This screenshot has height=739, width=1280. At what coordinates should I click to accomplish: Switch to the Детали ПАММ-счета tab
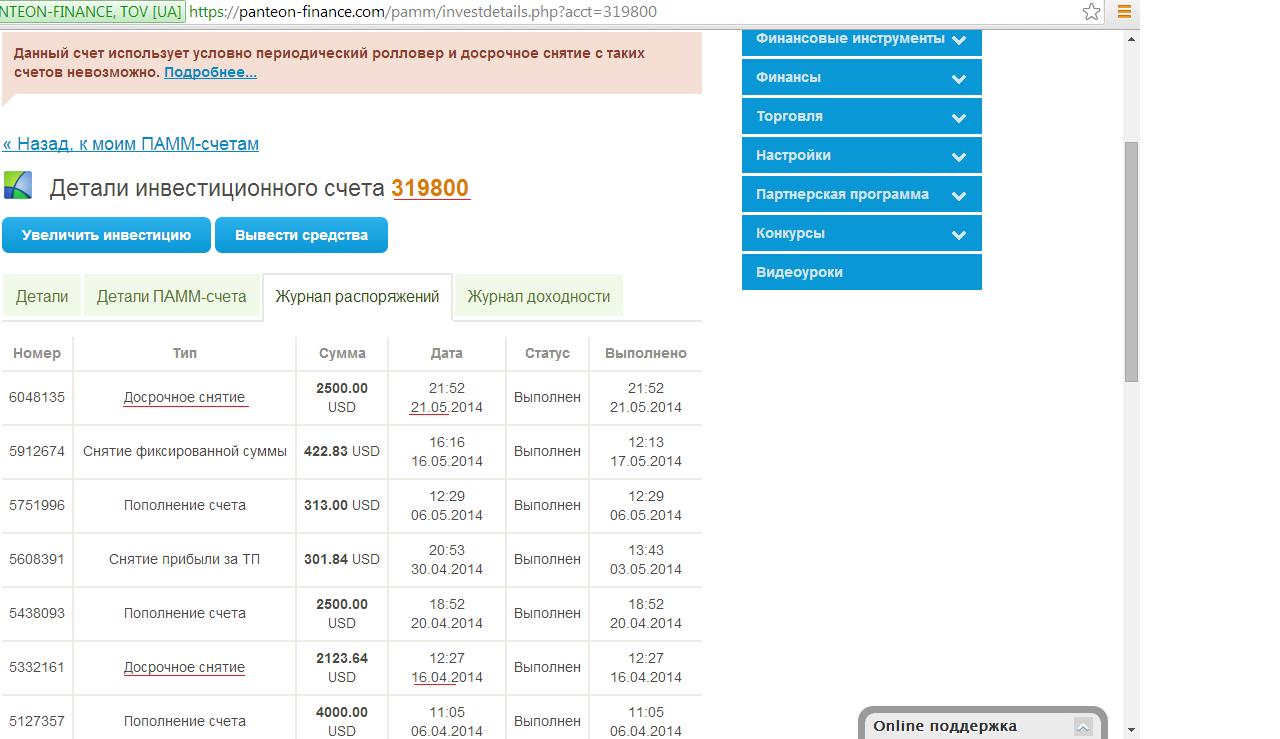[171, 296]
